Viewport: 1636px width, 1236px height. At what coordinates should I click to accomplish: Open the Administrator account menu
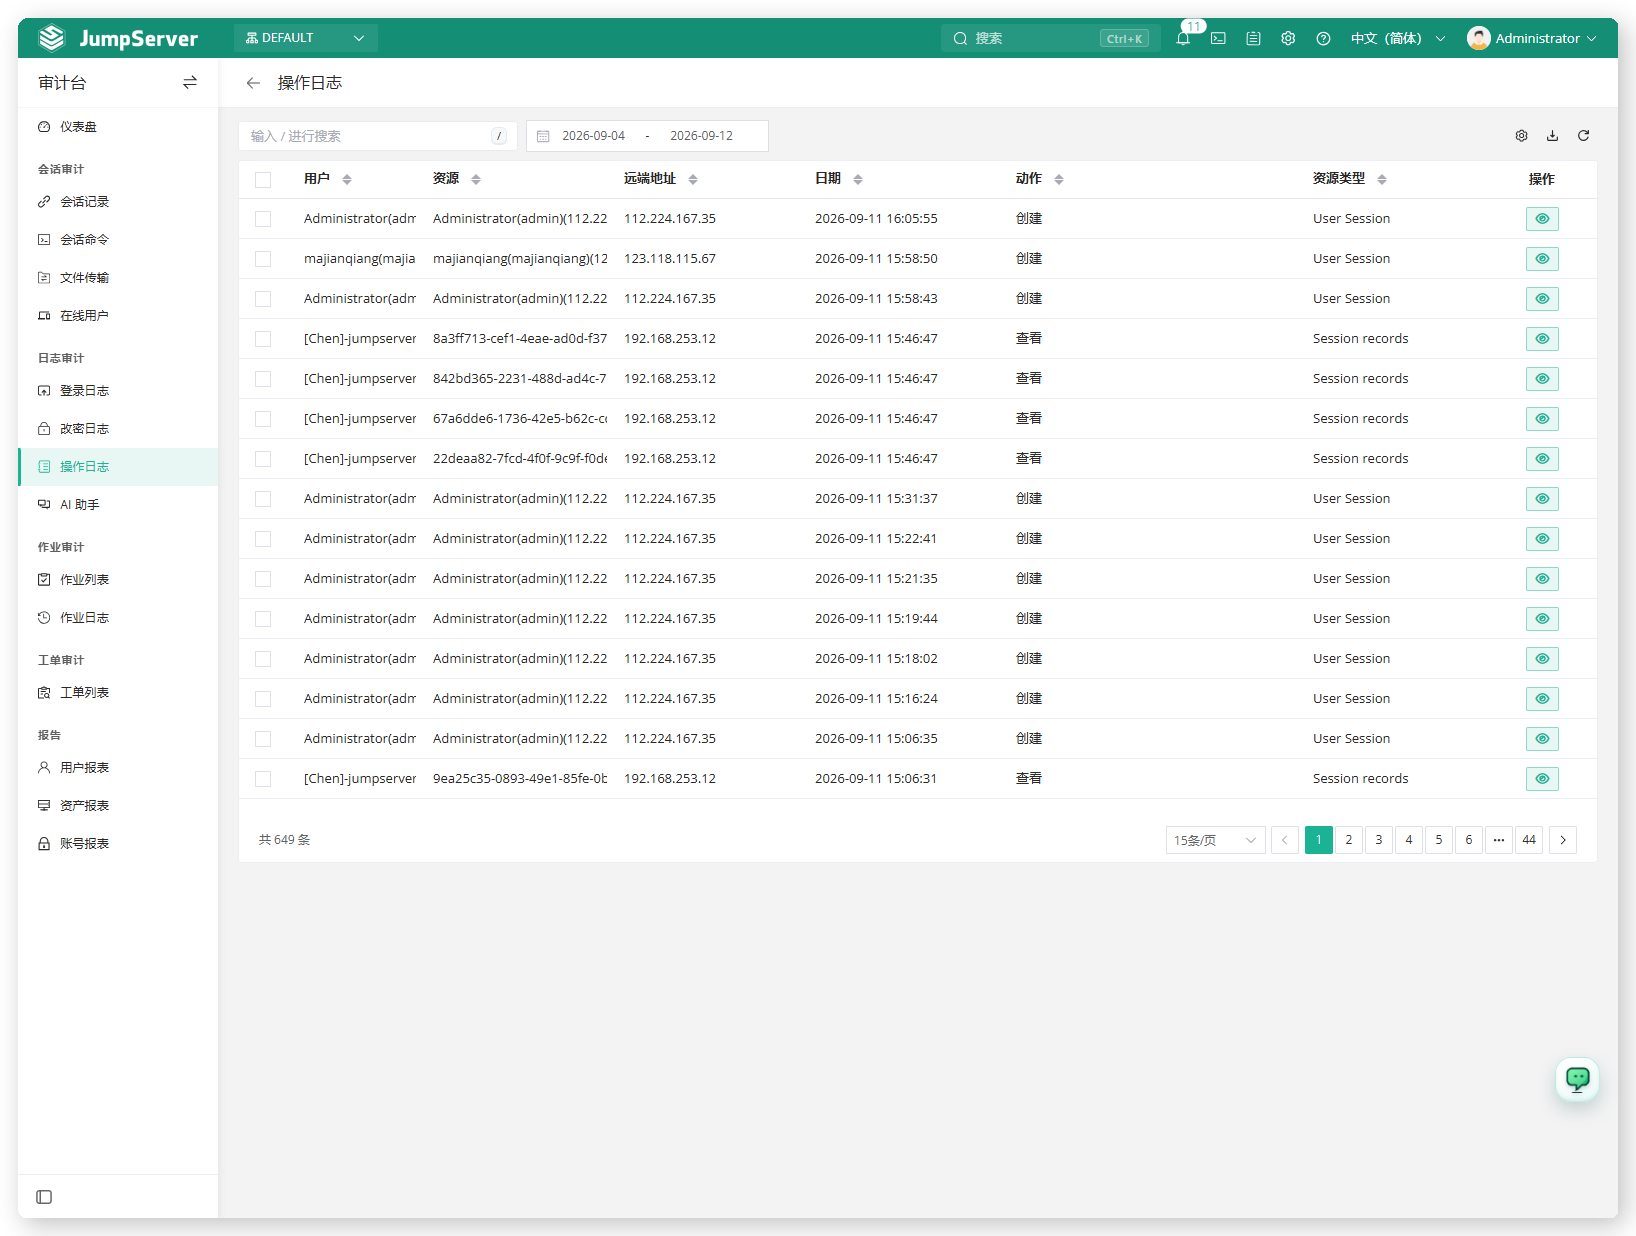click(1531, 38)
